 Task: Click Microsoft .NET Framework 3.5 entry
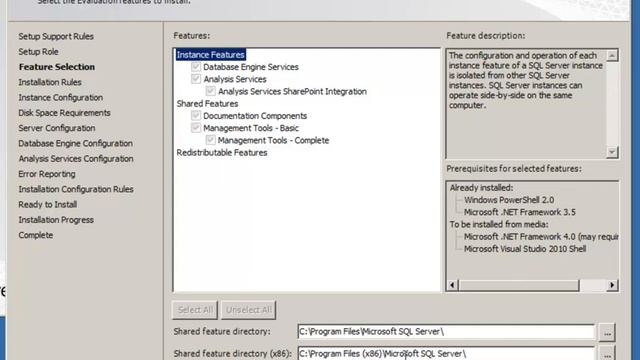click(x=520, y=212)
